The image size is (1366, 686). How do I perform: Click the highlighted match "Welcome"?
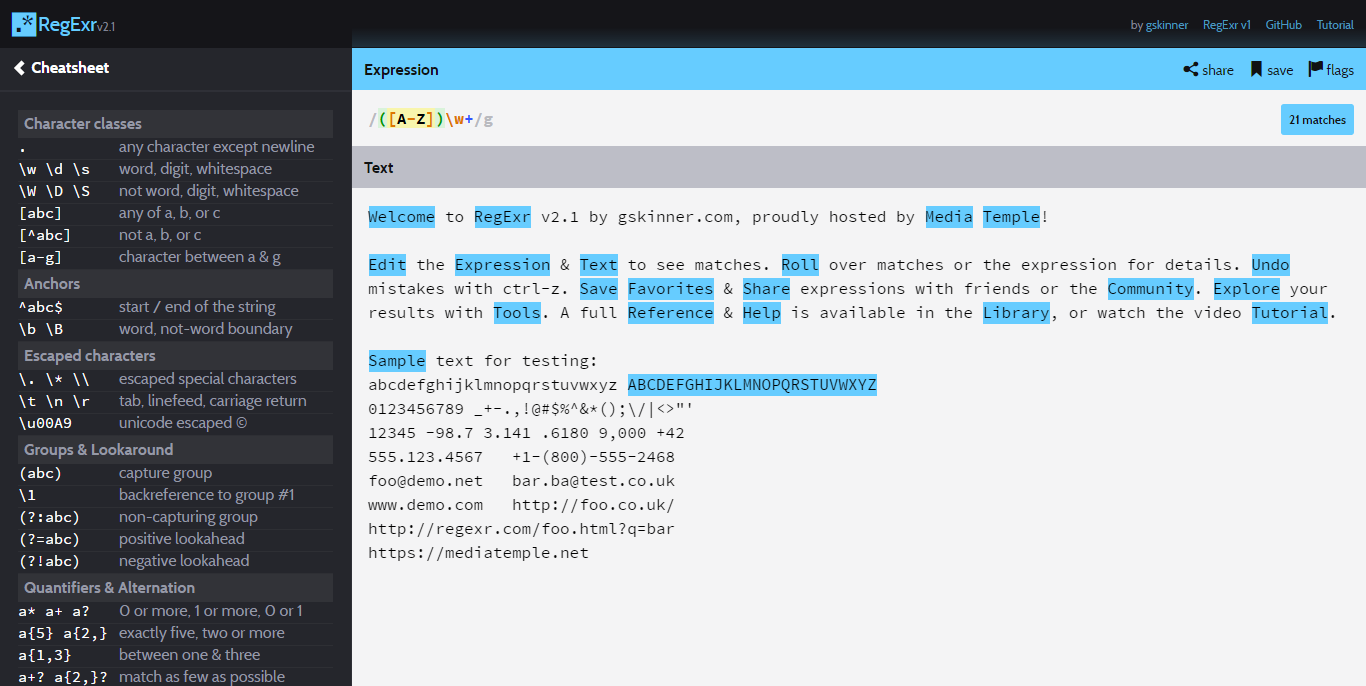tap(402, 217)
